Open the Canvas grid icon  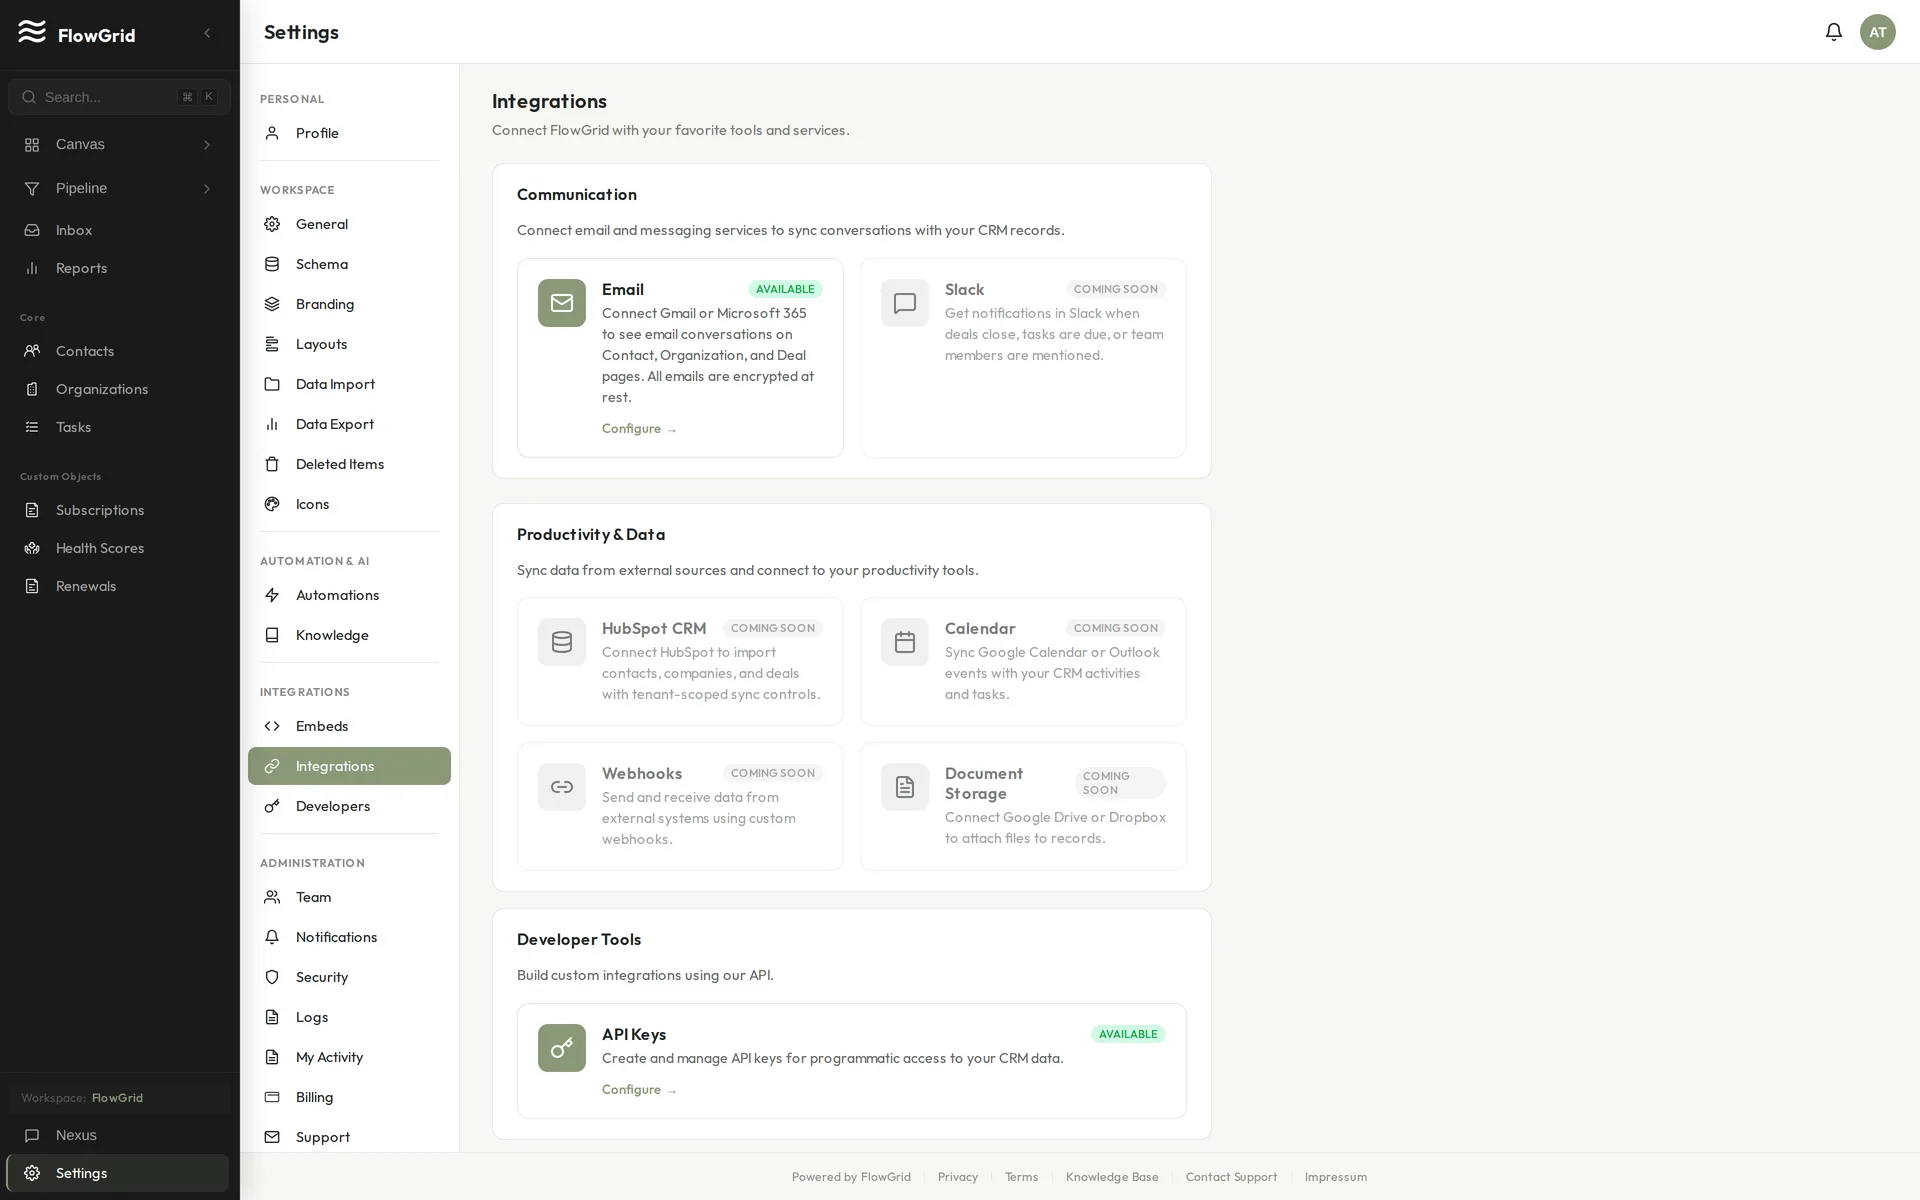click(32, 145)
